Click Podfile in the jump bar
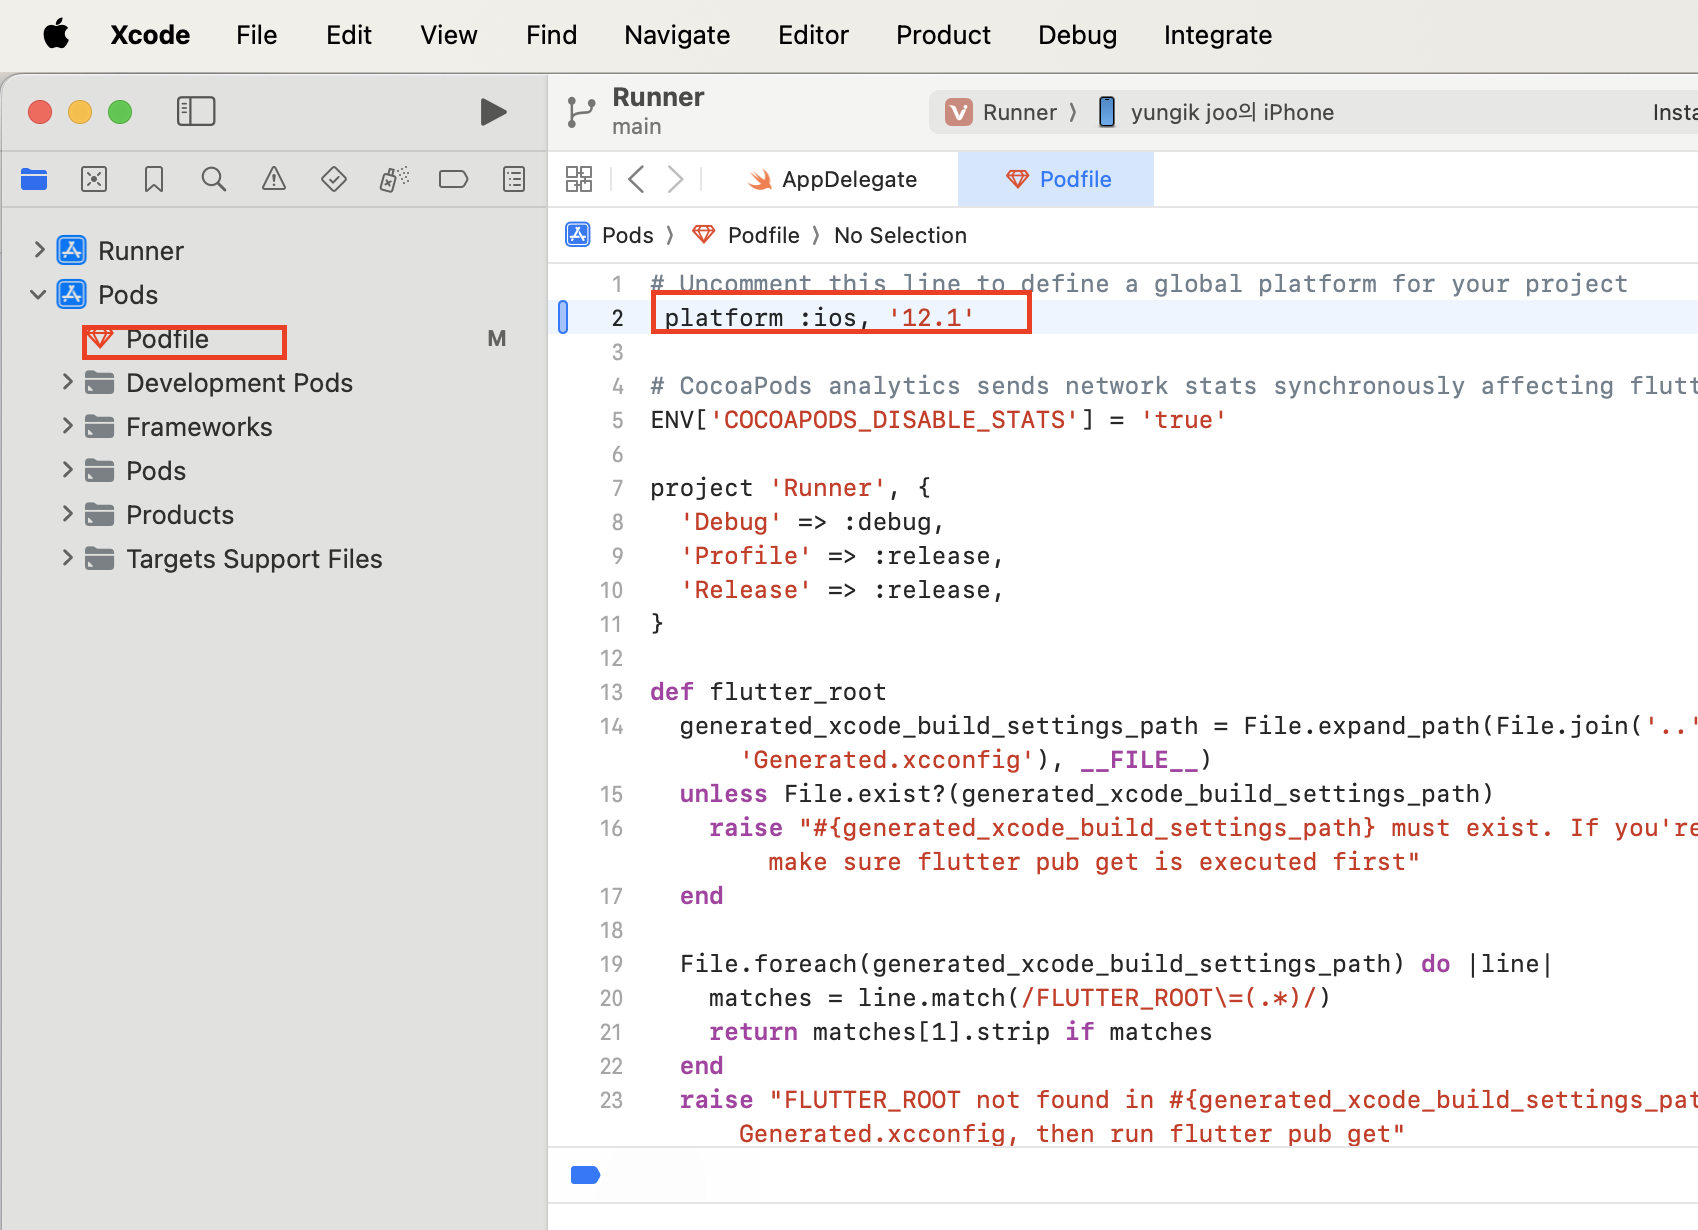This screenshot has width=1698, height=1230. (746, 235)
